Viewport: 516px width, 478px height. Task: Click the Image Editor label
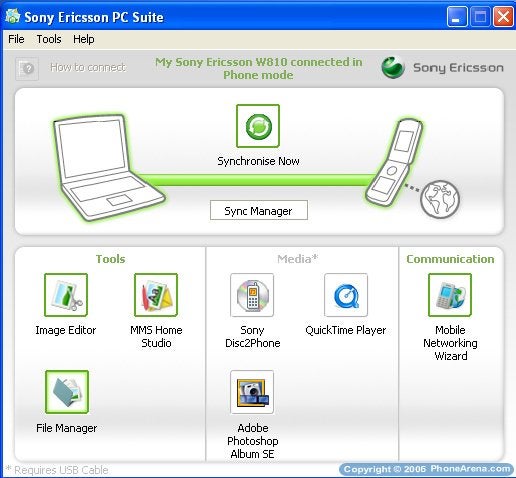(x=66, y=330)
